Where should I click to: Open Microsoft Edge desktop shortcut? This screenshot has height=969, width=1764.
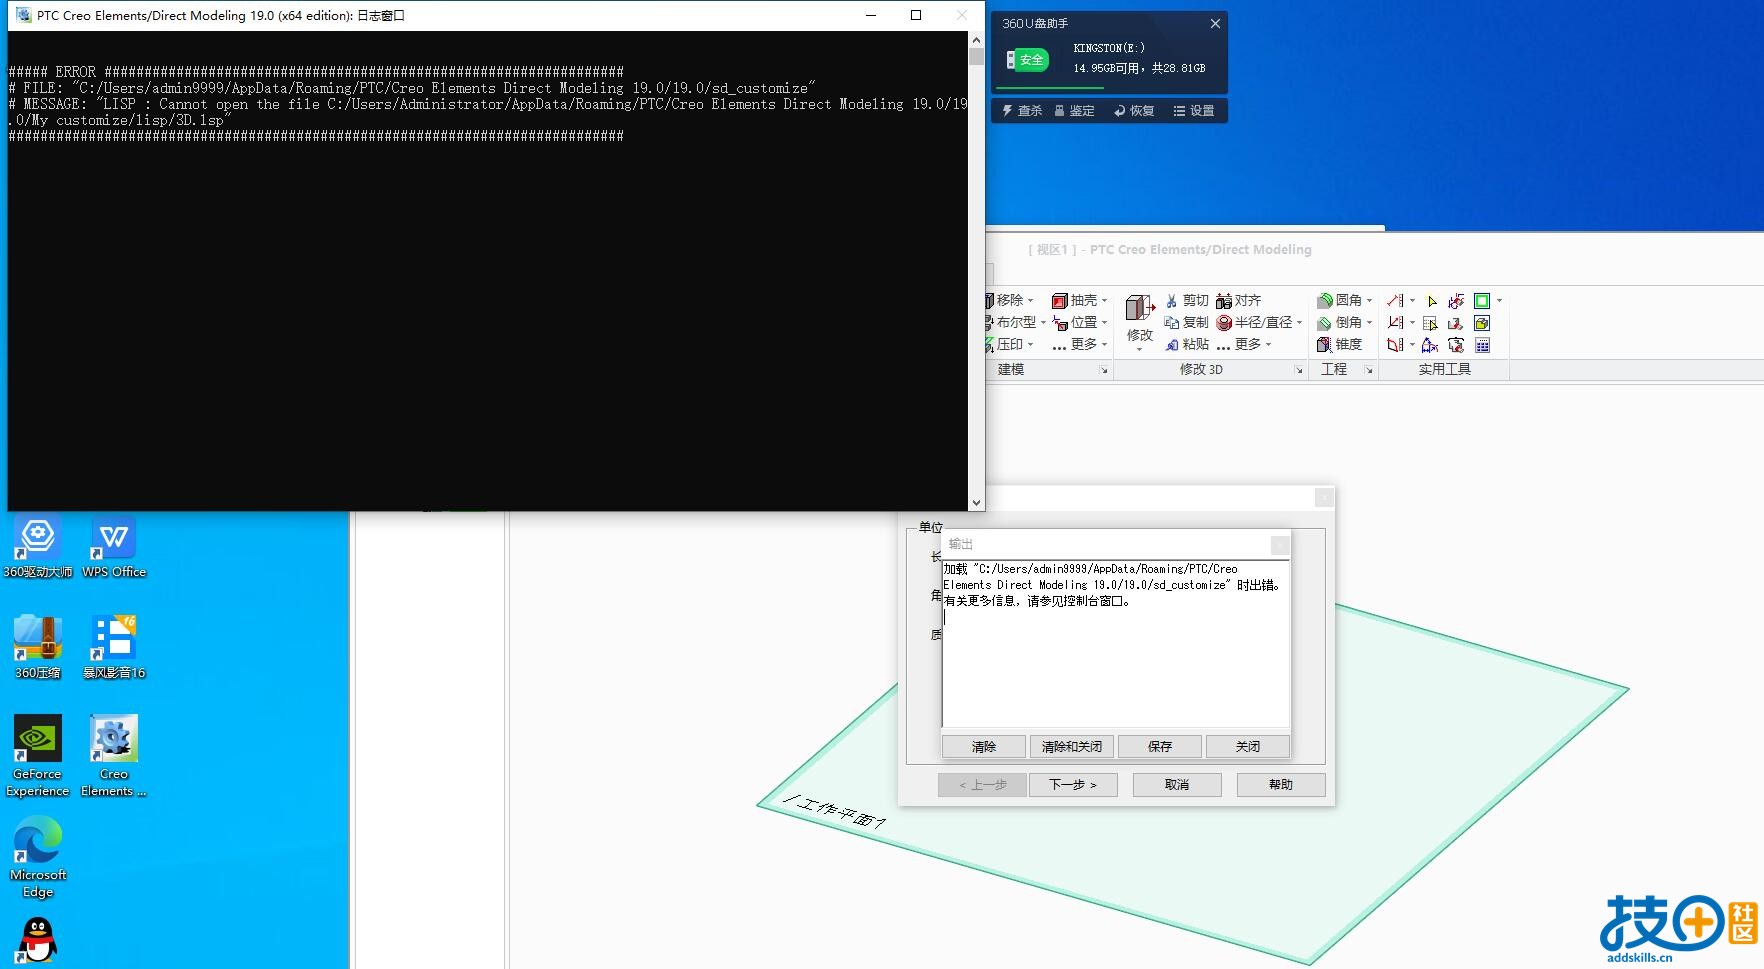(38, 857)
